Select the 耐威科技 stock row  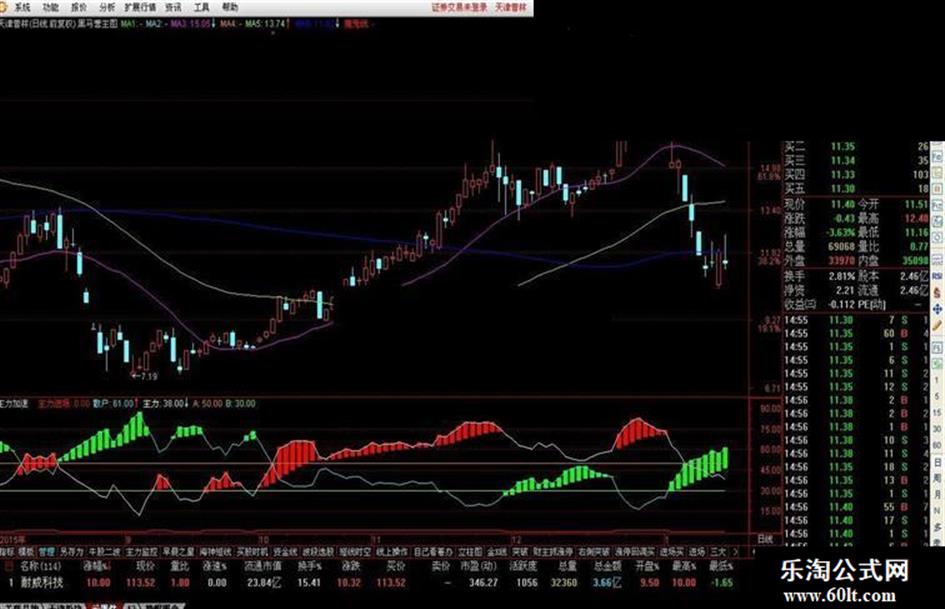[x=368, y=583]
